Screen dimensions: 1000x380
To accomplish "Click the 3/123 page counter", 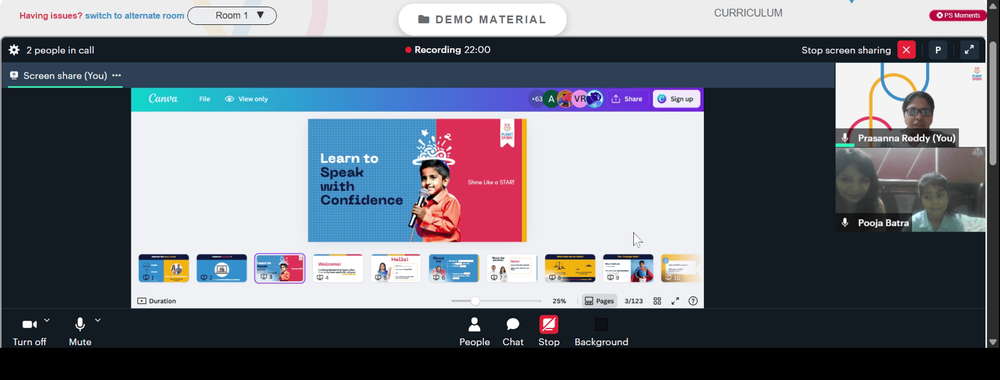I will (633, 301).
